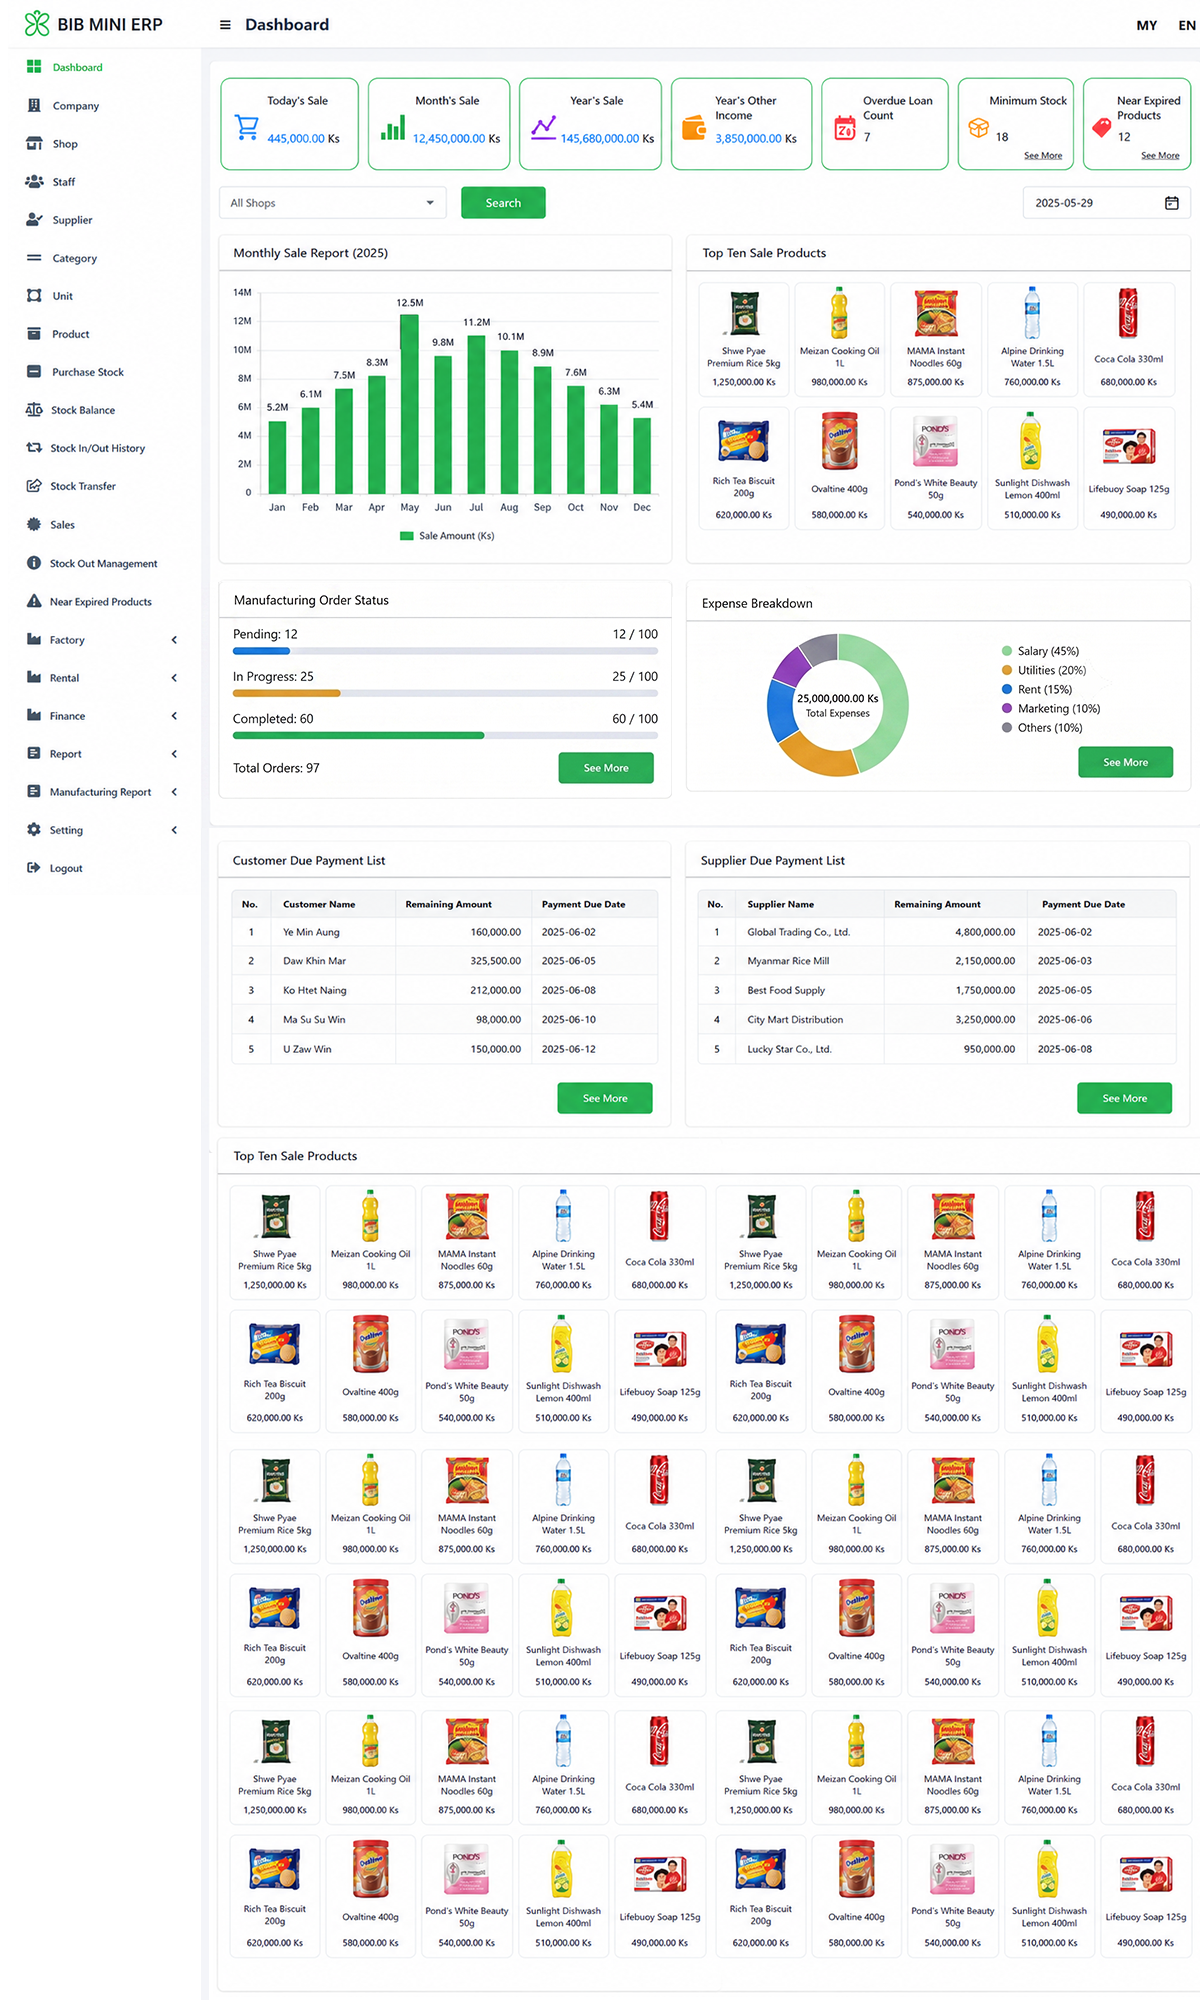Click the Month's Sale bar chart icon
This screenshot has height=2000, width=1200.
pyautogui.click(x=393, y=127)
